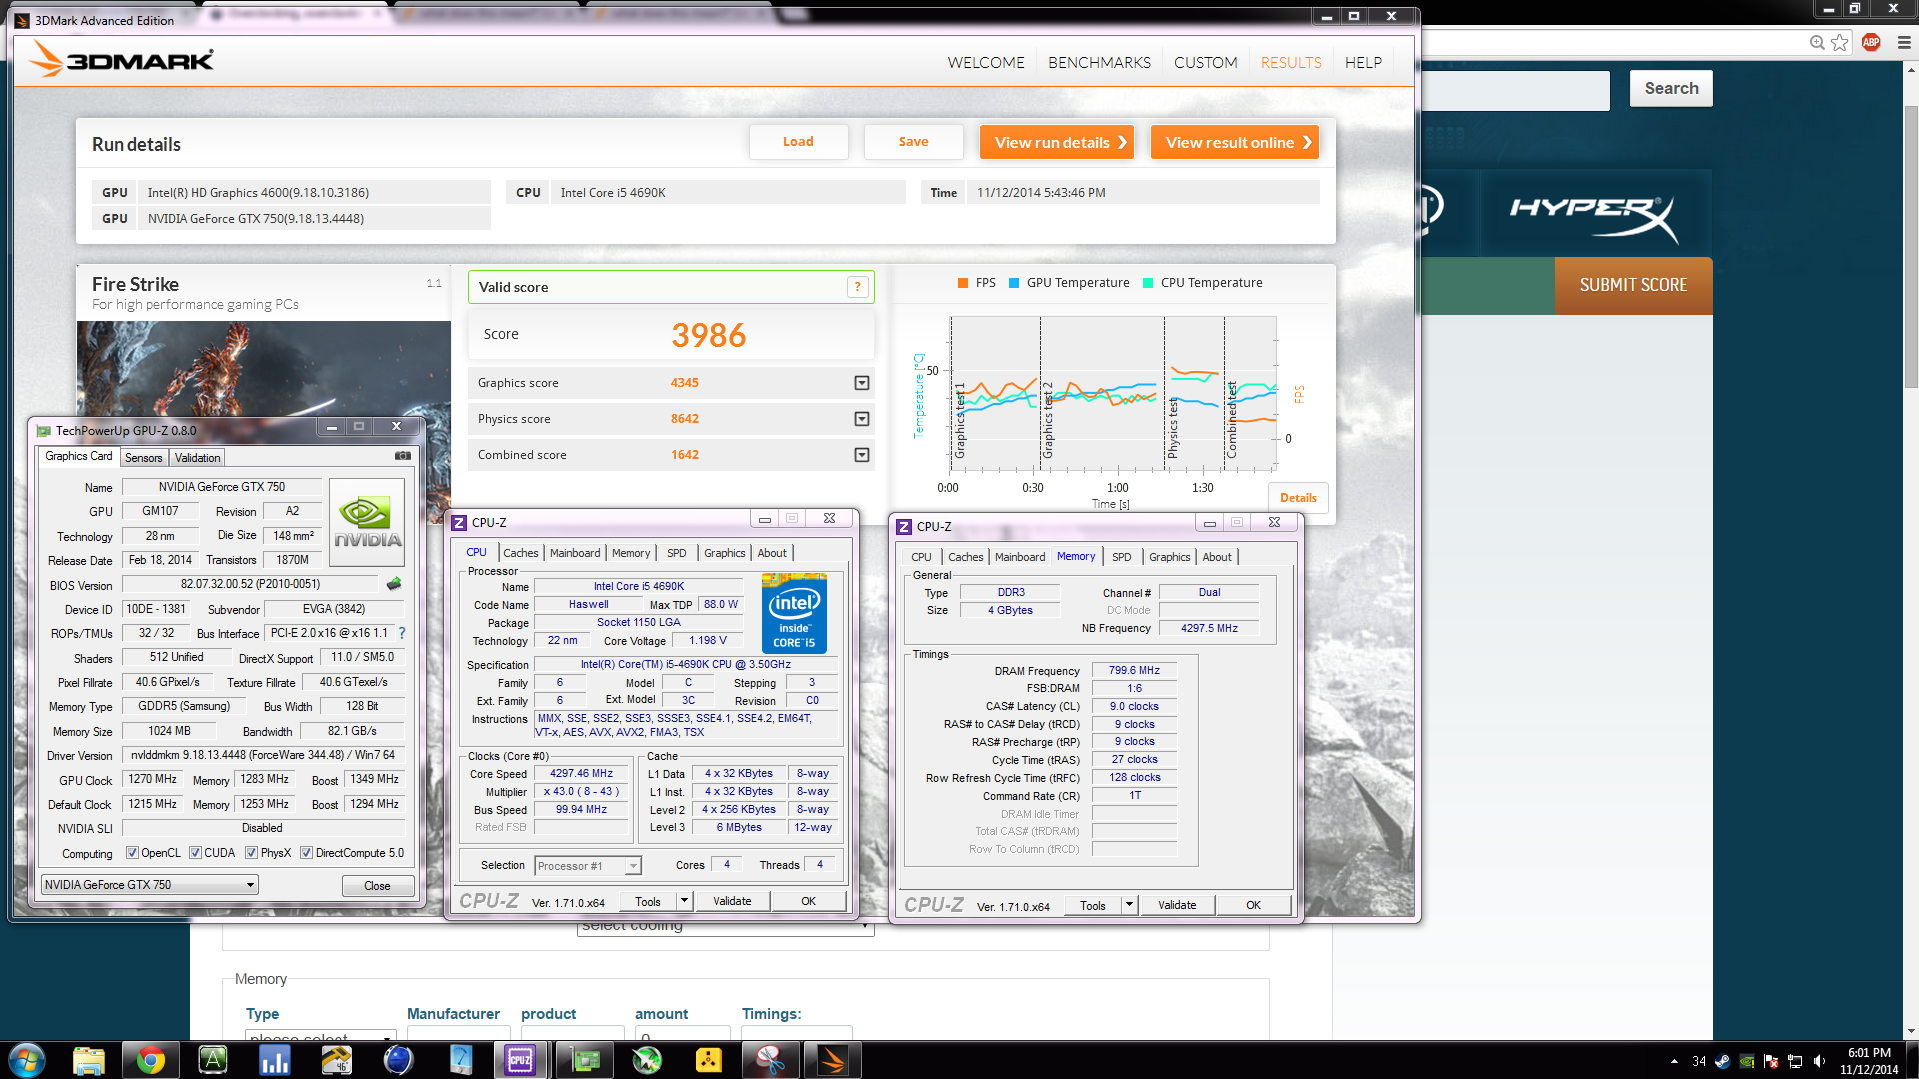
Task: Click the browser search input field
Action: tap(1515, 90)
